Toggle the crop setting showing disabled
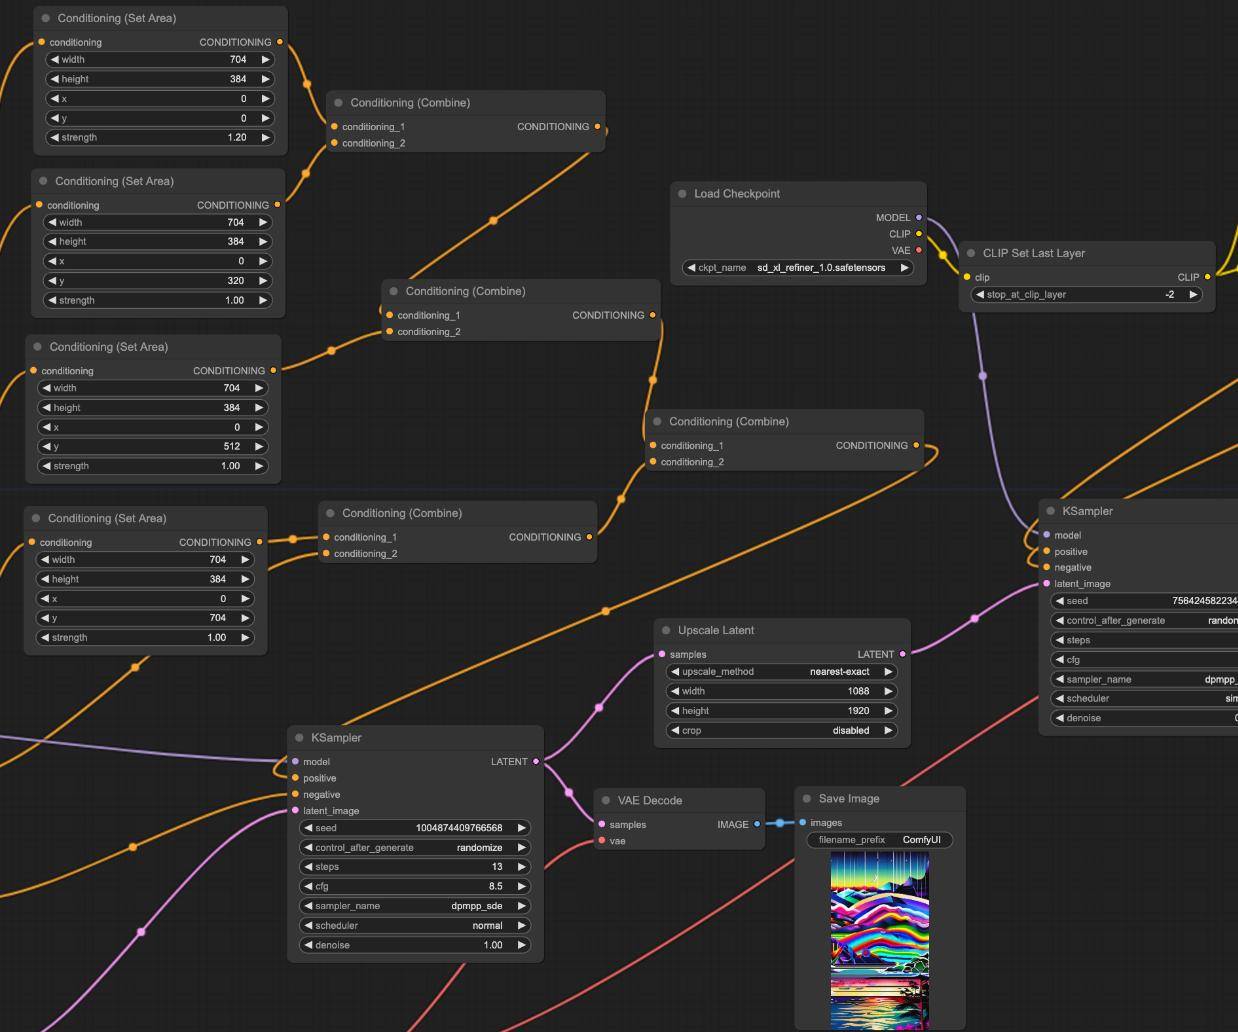This screenshot has width=1238, height=1032. click(x=780, y=731)
